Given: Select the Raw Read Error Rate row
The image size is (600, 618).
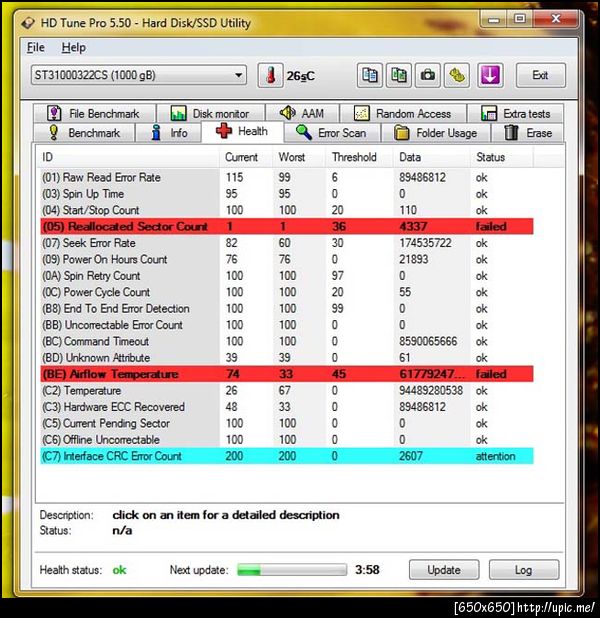Looking at the screenshot, I should point(287,177).
